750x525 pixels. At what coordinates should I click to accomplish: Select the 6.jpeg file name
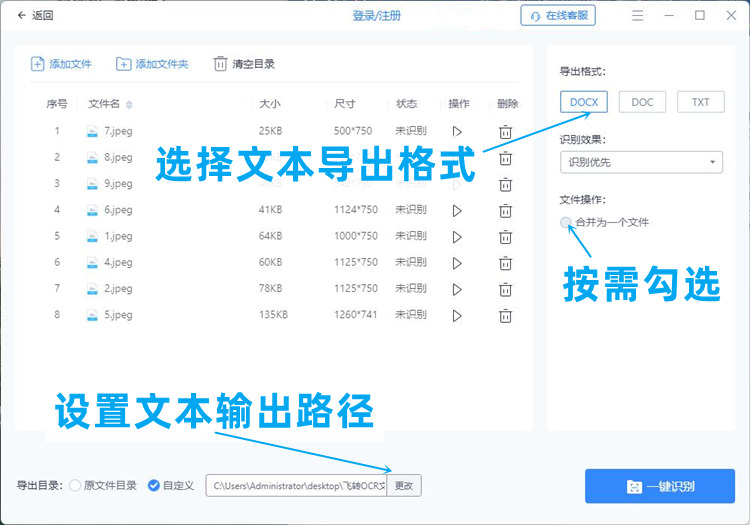pyautogui.click(x=118, y=210)
